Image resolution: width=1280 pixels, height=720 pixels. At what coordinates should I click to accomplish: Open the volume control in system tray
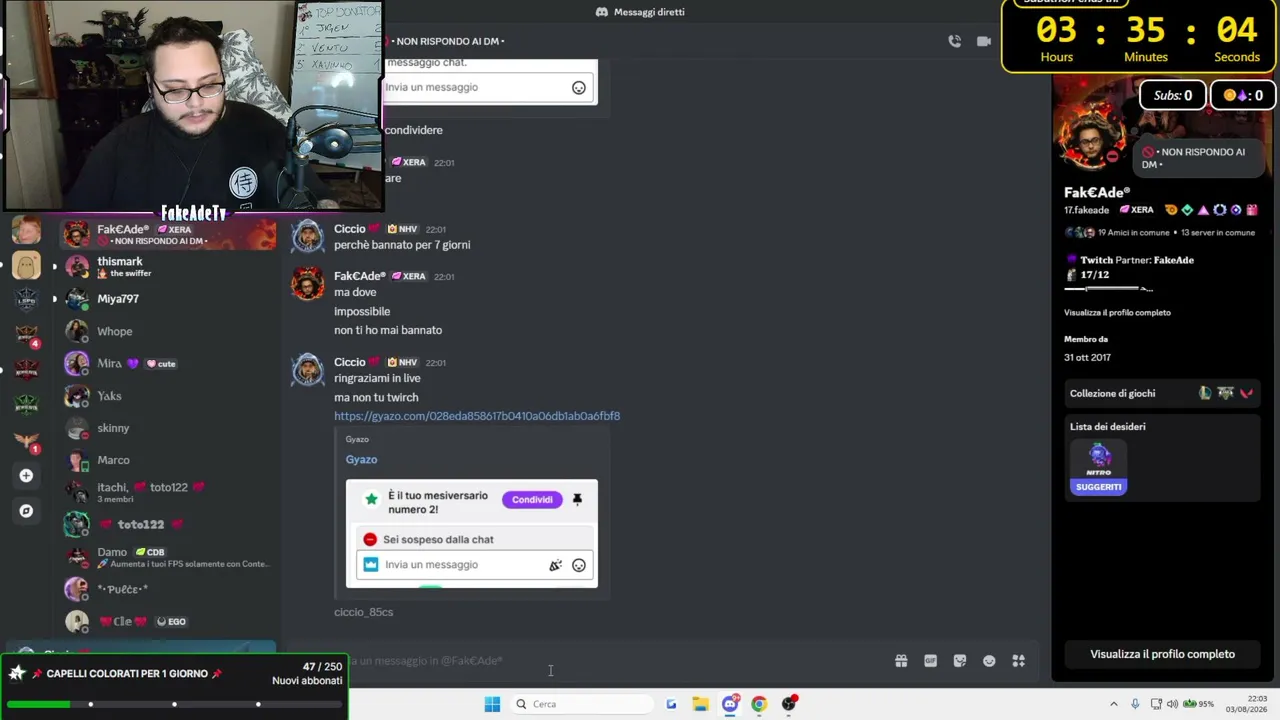1173,704
